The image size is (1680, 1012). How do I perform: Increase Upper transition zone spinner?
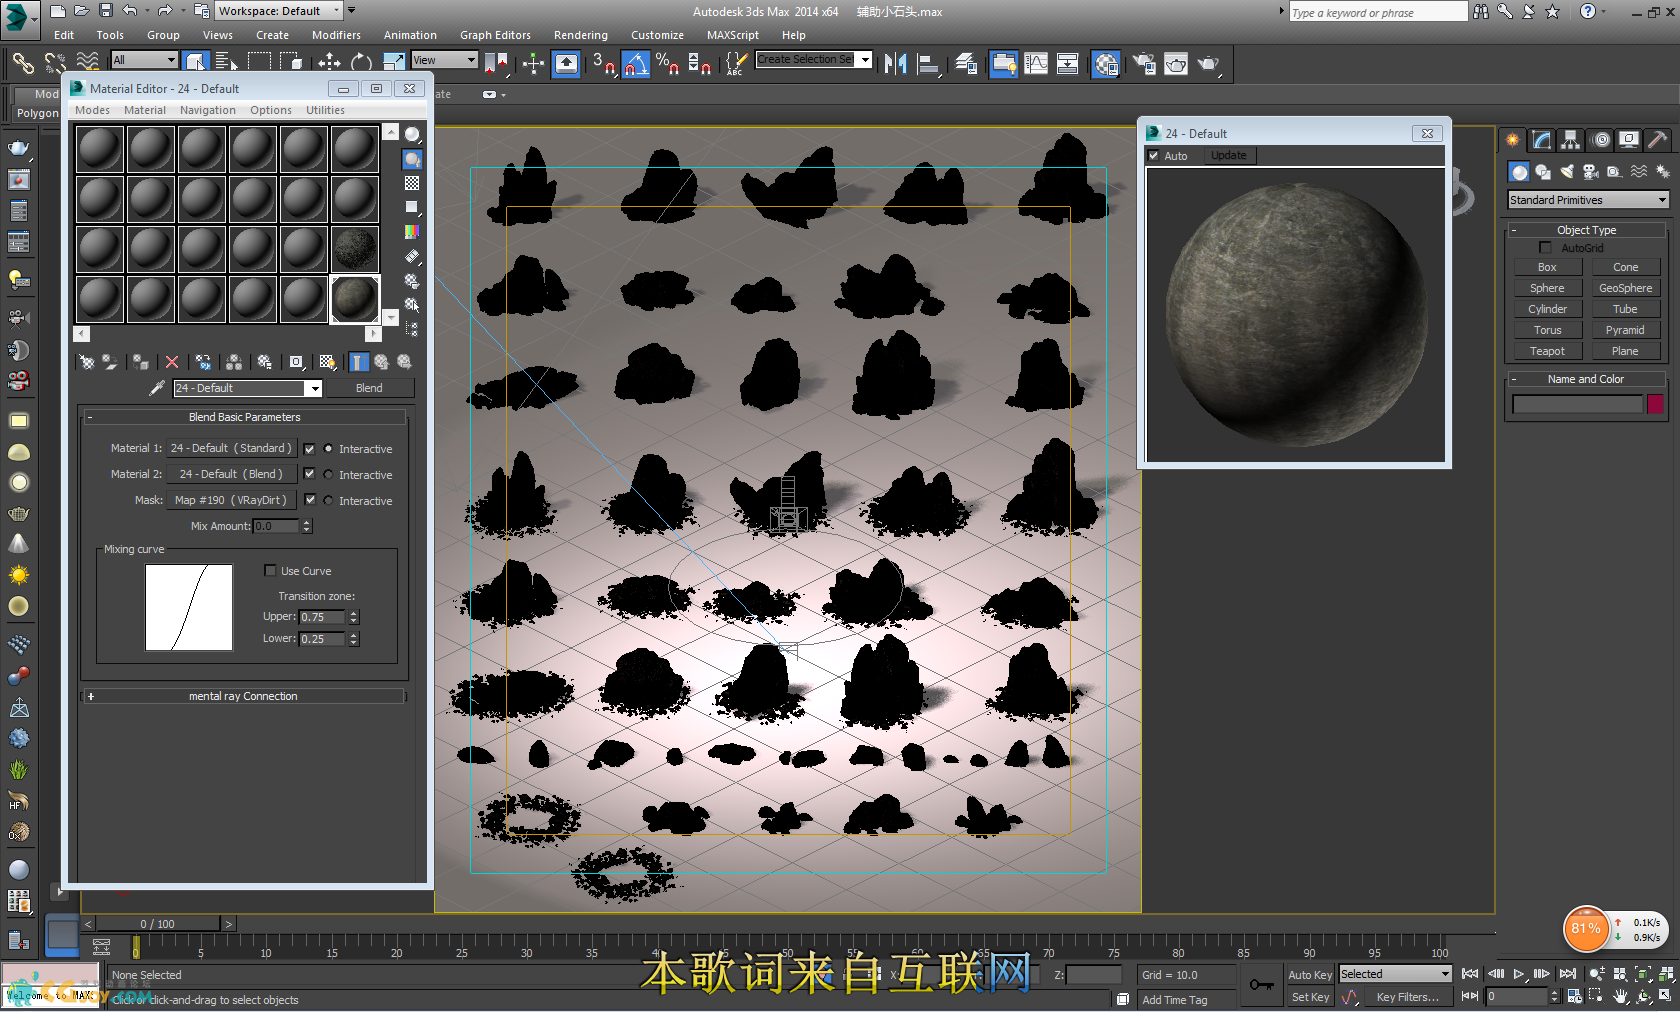(x=353, y=613)
